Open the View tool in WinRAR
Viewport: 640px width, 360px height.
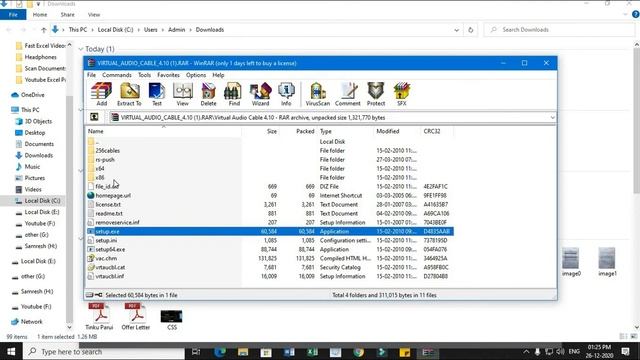pyautogui.click(x=182, y=94)
